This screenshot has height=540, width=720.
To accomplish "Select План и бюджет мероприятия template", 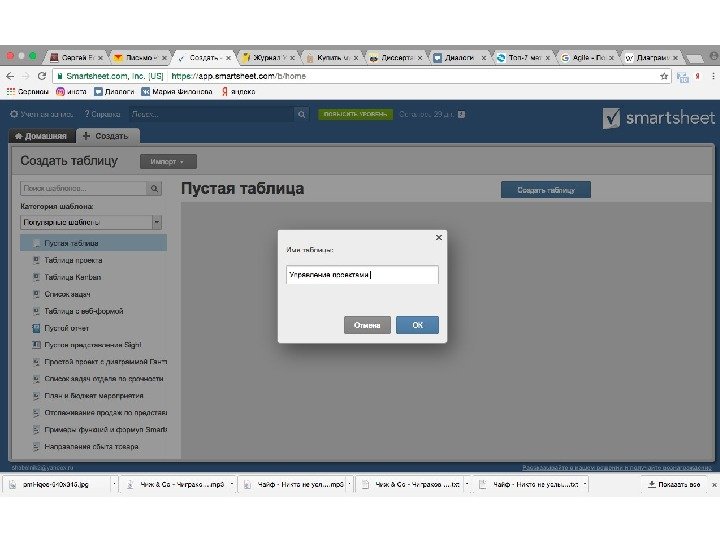I will tap(93, 396).
